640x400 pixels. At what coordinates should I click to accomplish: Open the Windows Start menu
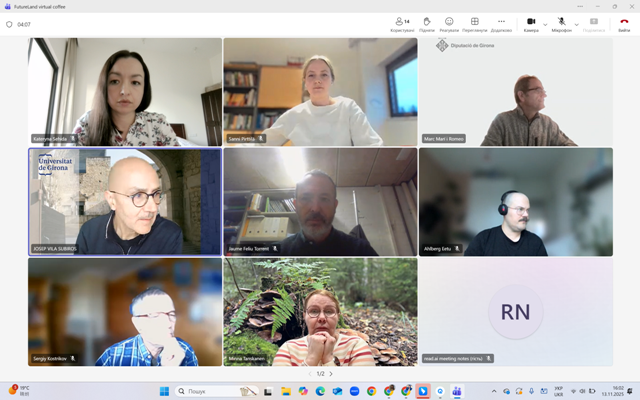pos(165,391)
